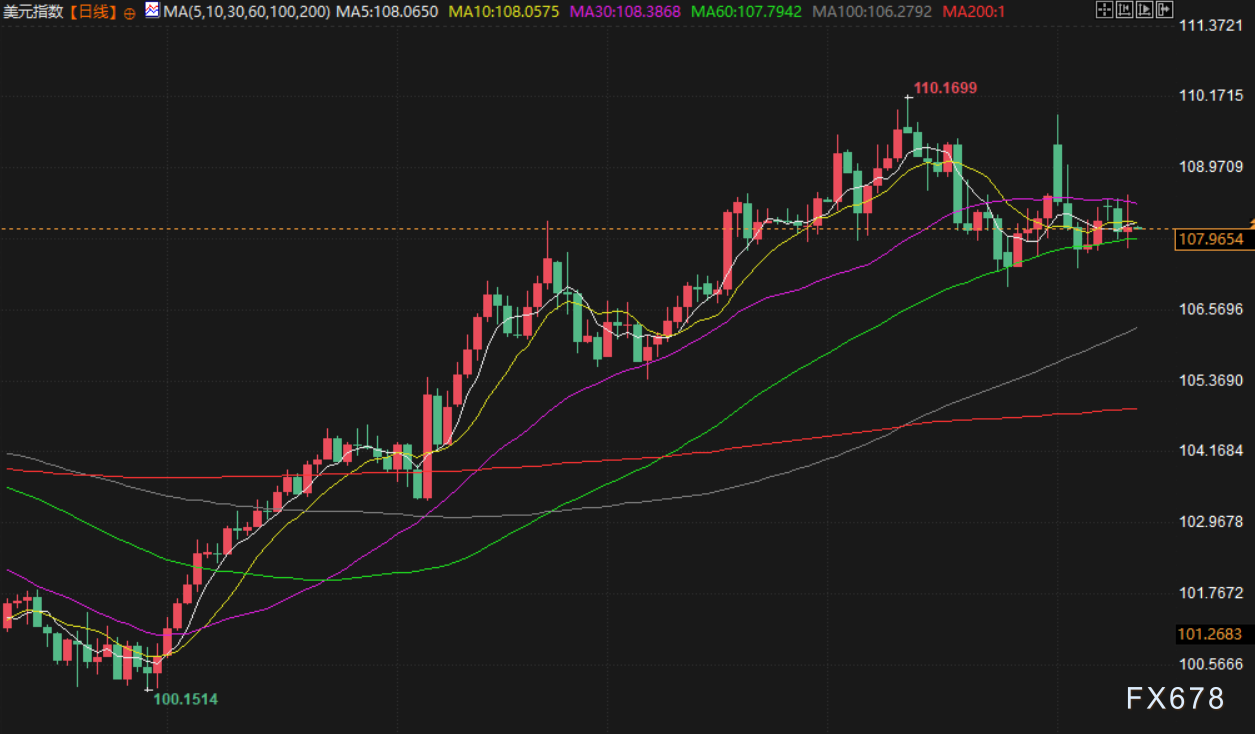Image resolution: width=1255 pixels, height=734 pixels.
Task: Click the orange crosshair target icon beside 日线
Action: tap(130, 13)
